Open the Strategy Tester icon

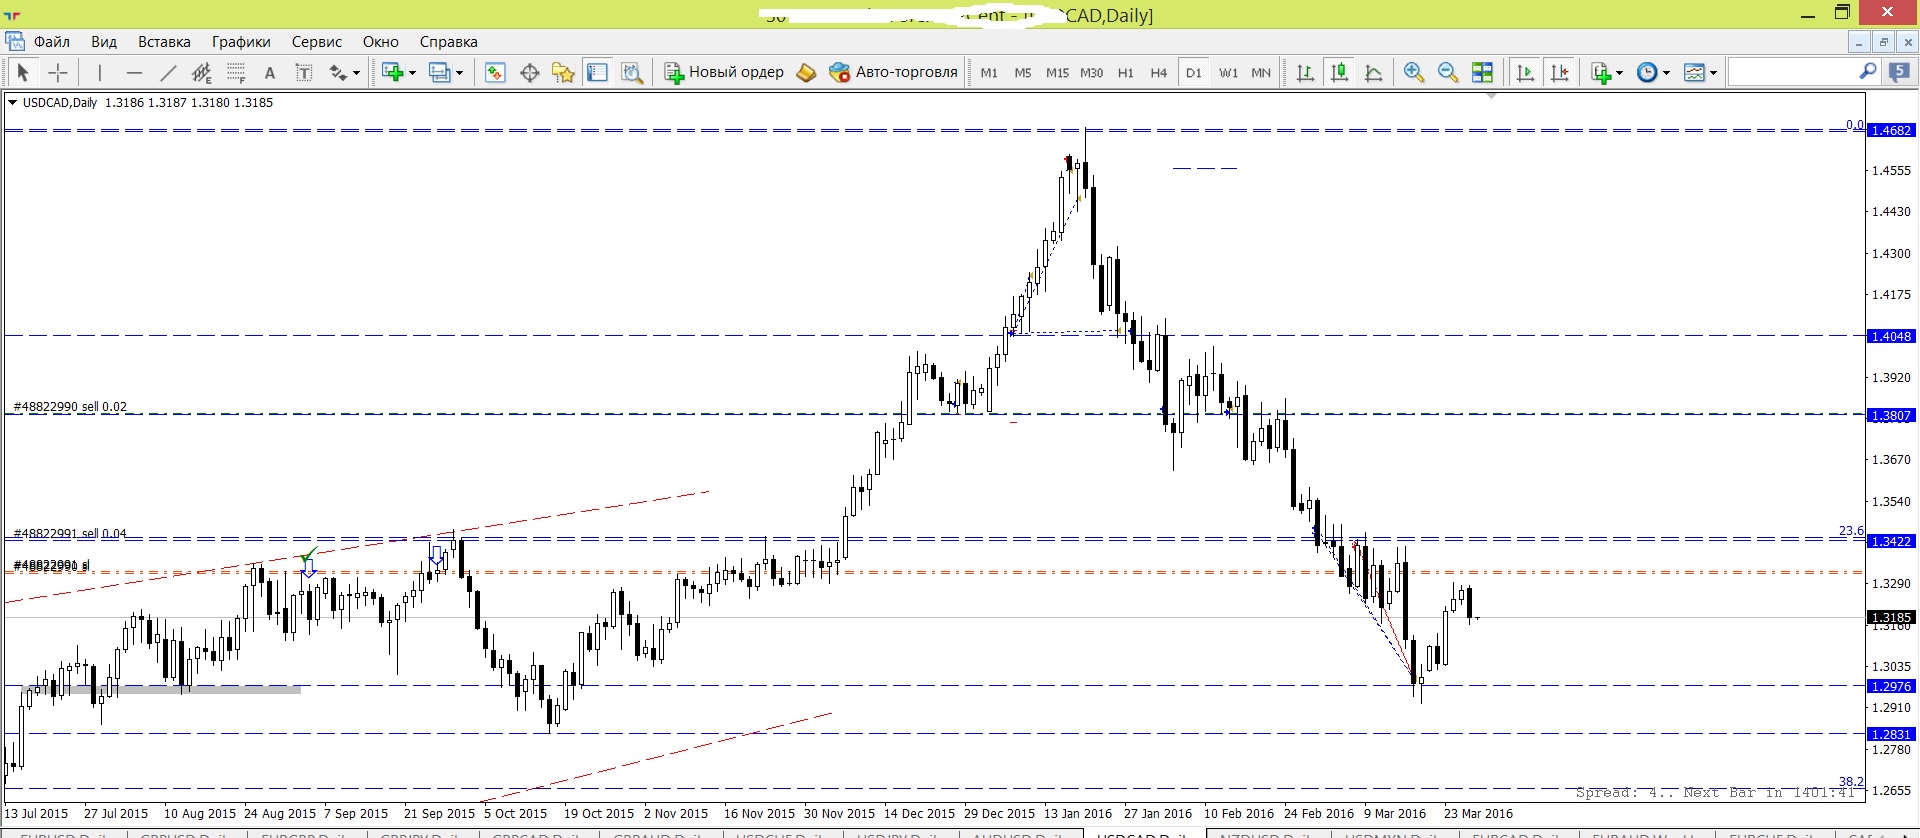(632, 72)
